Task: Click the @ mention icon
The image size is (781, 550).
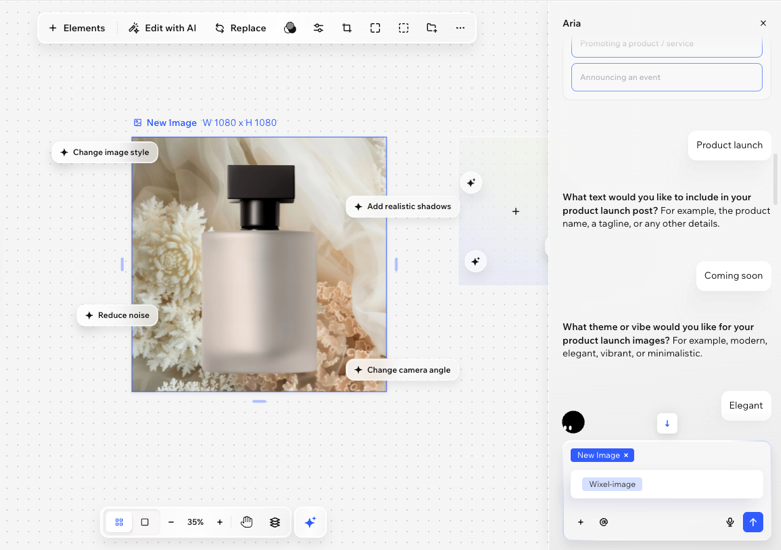Action: point(604,522)
